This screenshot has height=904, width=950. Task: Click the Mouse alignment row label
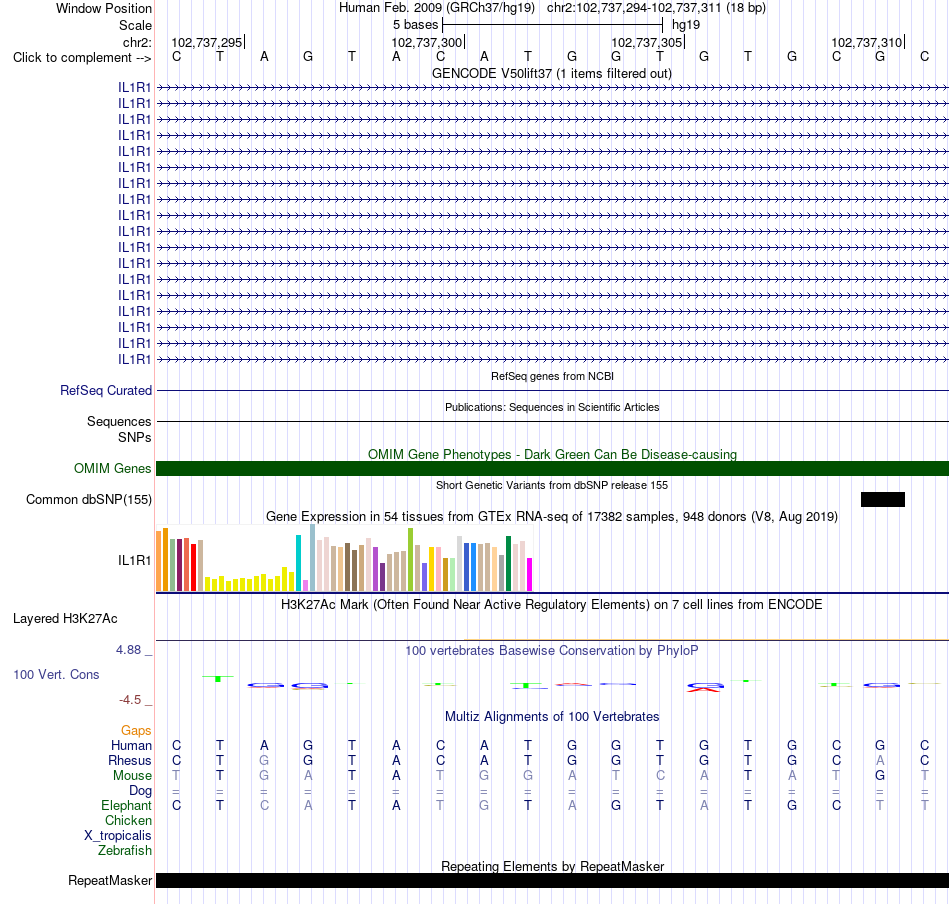[132, 776]
